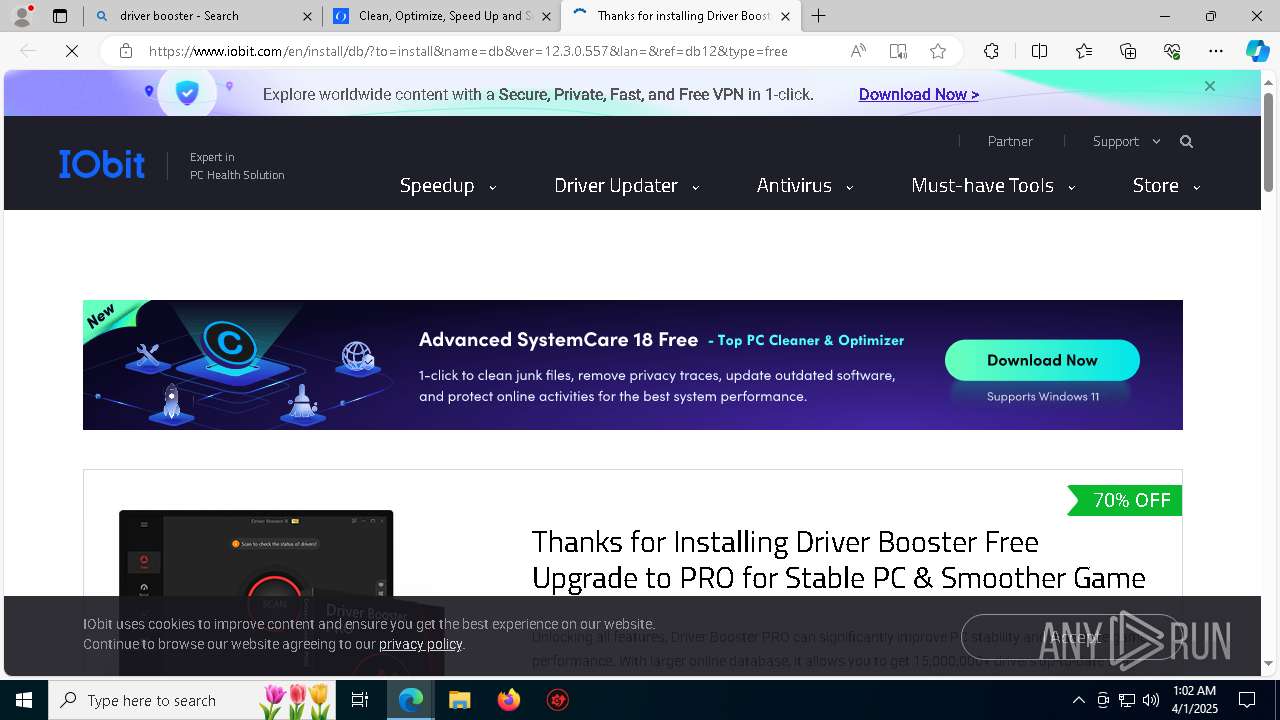1280x720 pixels.
Task: Open Driver Booster from the taskbar
Action: point(557,700)
